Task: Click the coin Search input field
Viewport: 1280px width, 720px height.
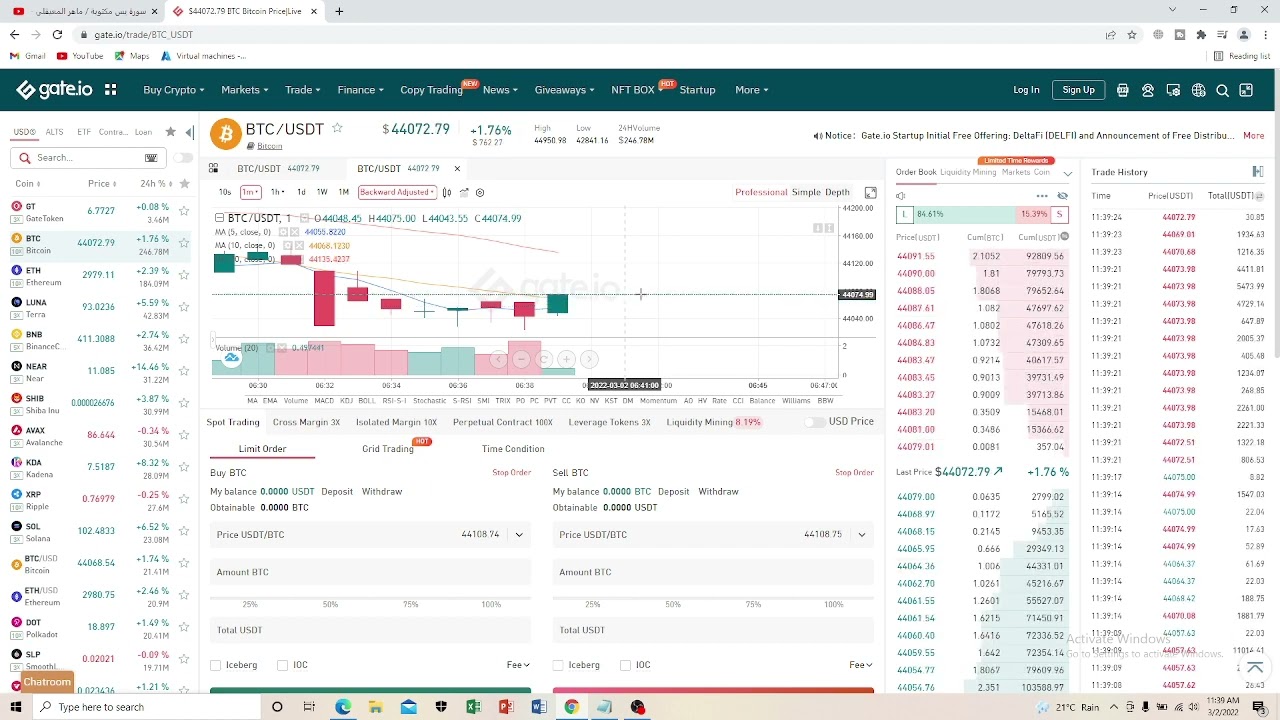Action: pos(88,158)
